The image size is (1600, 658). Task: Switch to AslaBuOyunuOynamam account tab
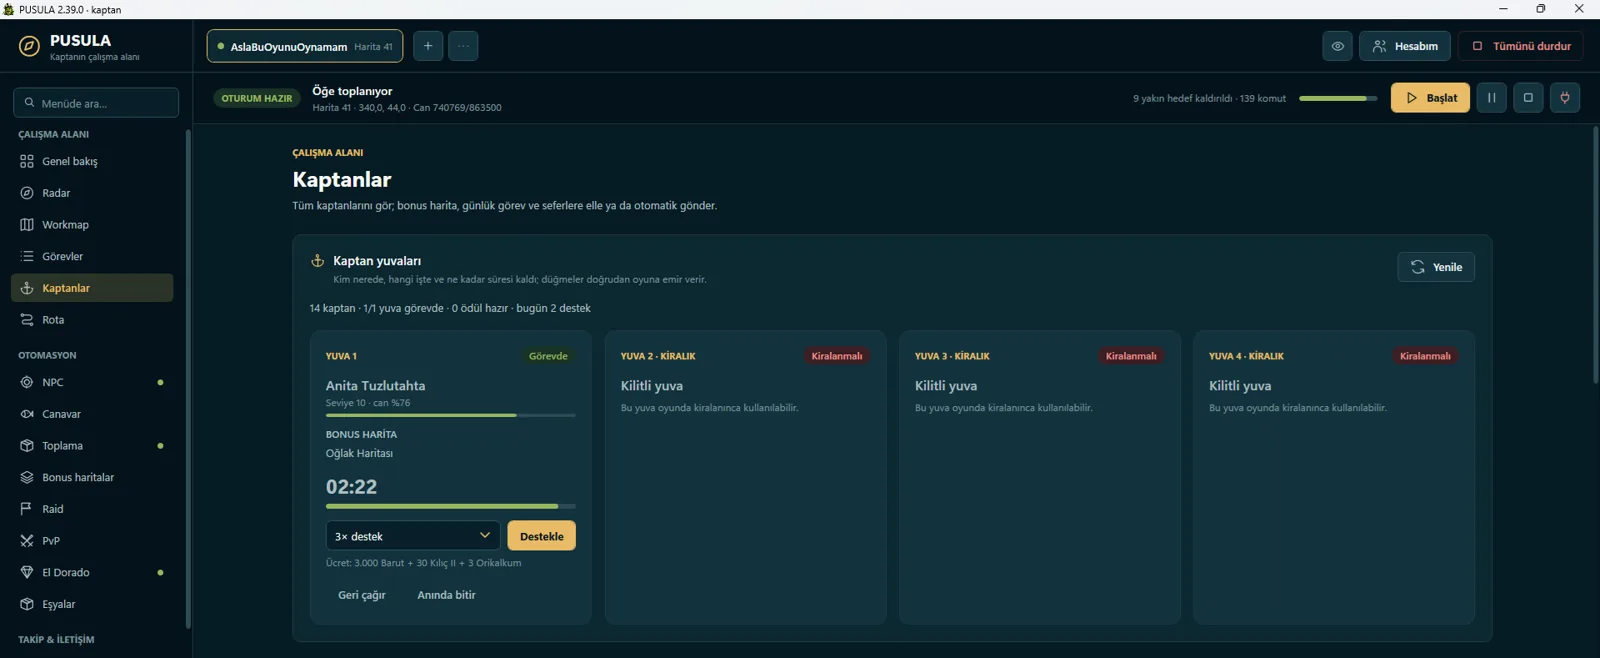pos(305,46)
